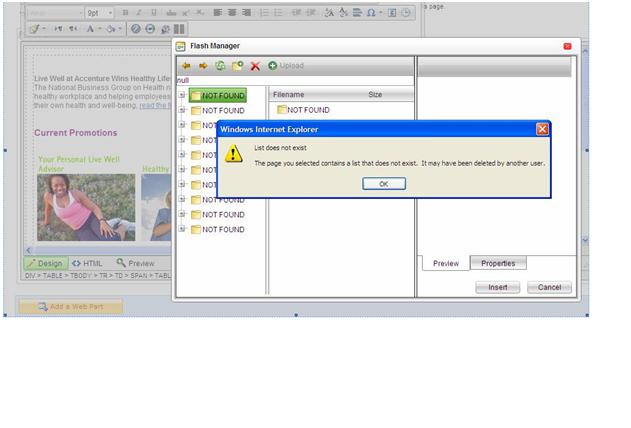Open the Properties tab in Flash Manager
Screen dimensions: 631x428
(x=498, y=263)
